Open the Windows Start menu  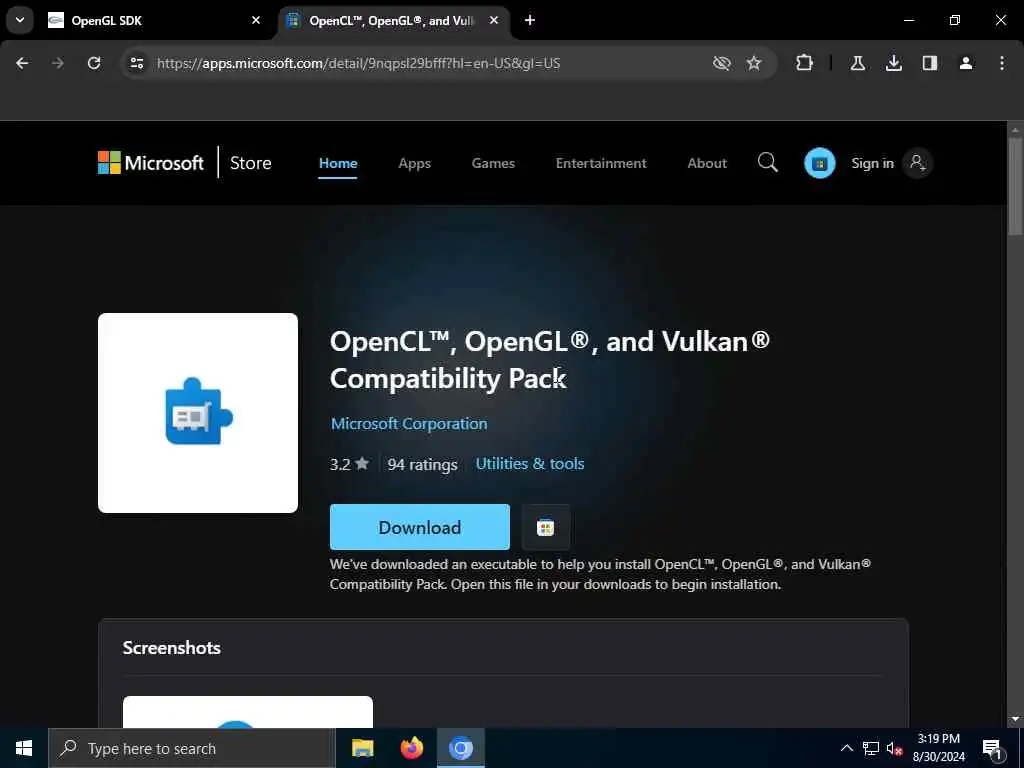coord(24,748)
